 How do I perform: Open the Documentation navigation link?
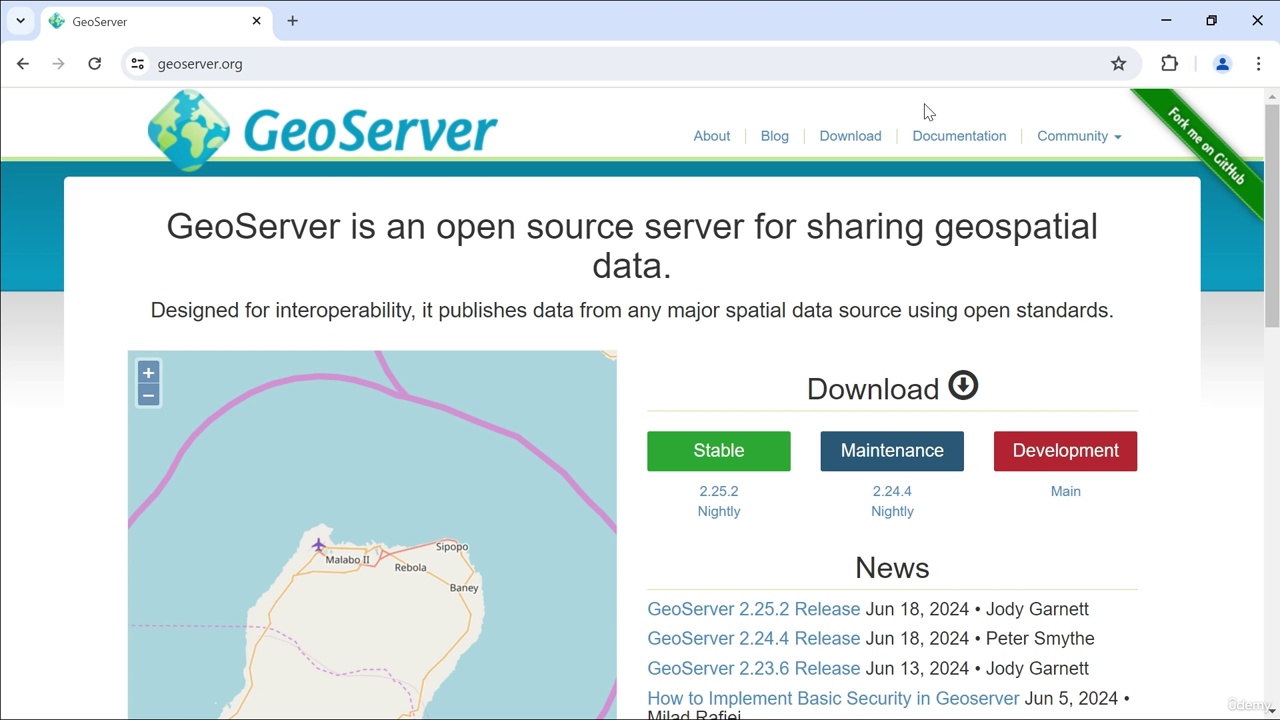click(959, 136)
